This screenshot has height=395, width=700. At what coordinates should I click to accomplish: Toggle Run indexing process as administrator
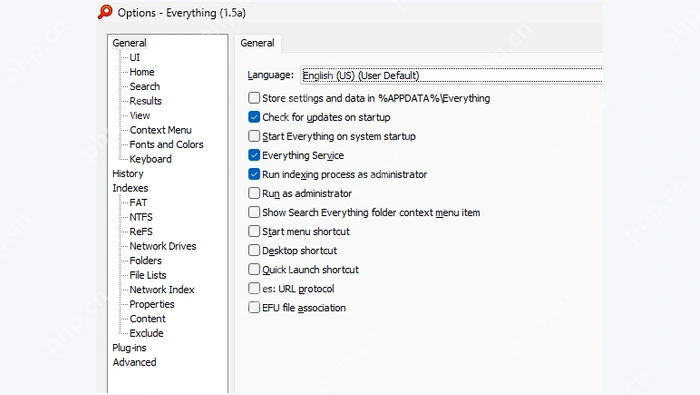[254, 174]
